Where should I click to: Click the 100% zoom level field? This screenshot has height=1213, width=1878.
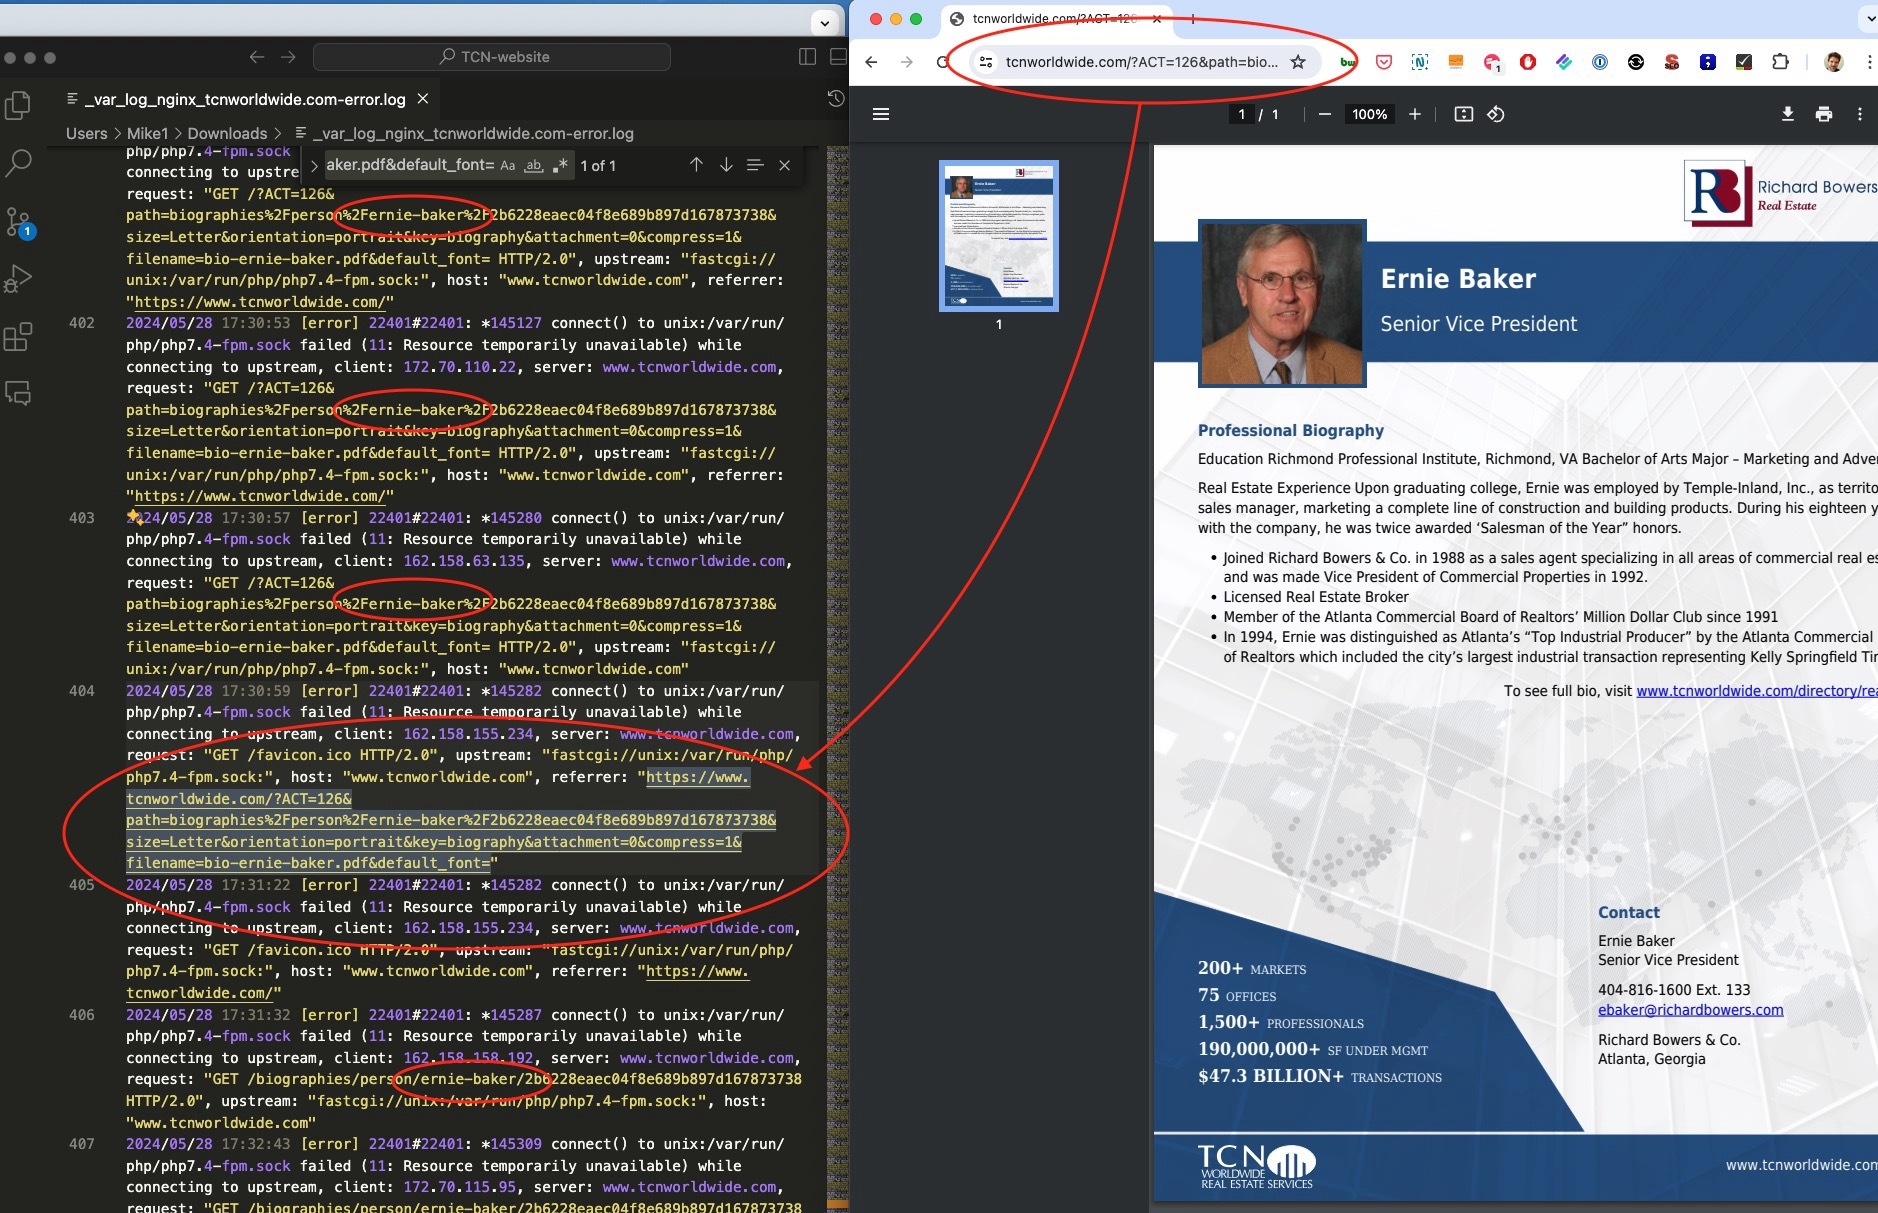pyautogui.click(x=1369, y=114)
